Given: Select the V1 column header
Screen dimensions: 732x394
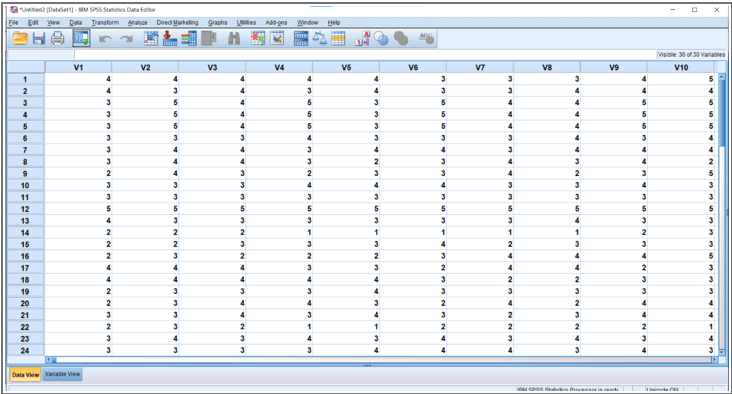Looking at the screenshot, I should [x=78, y=68].
